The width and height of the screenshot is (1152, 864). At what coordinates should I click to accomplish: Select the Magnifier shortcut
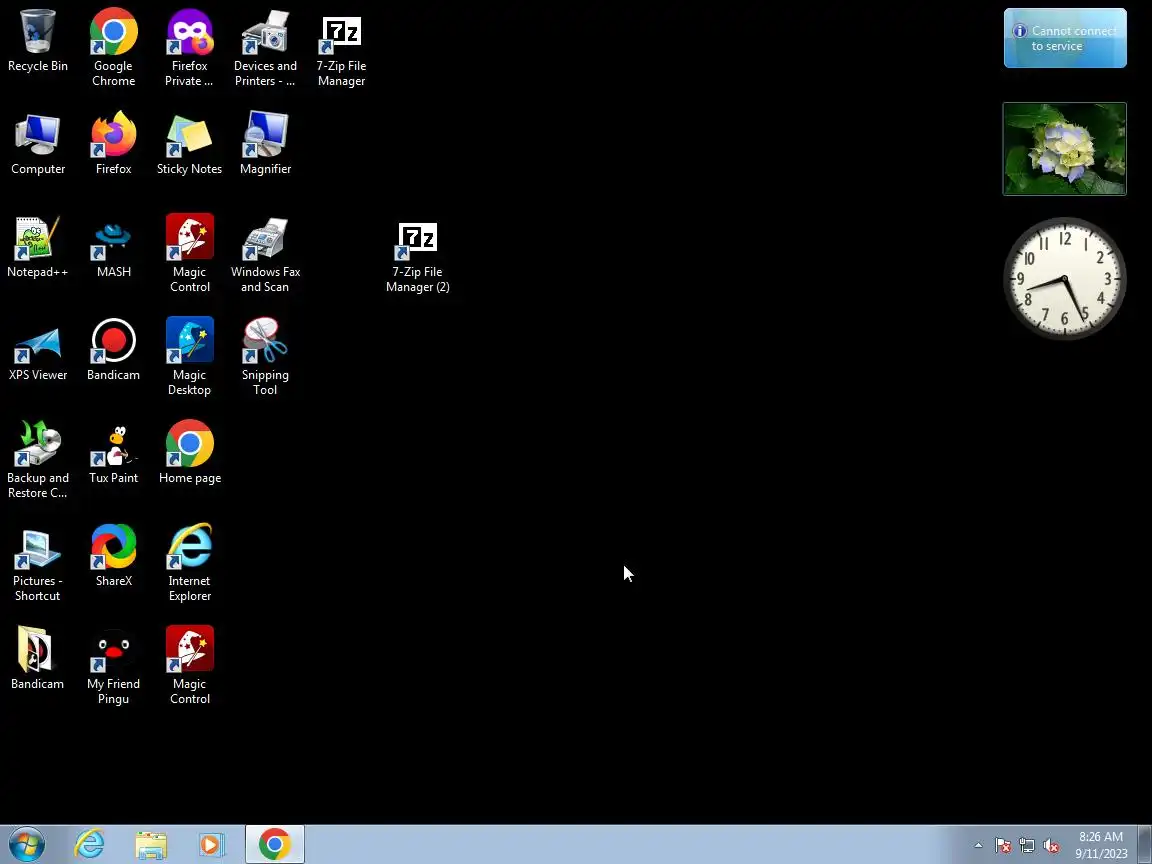coord(265,143)
